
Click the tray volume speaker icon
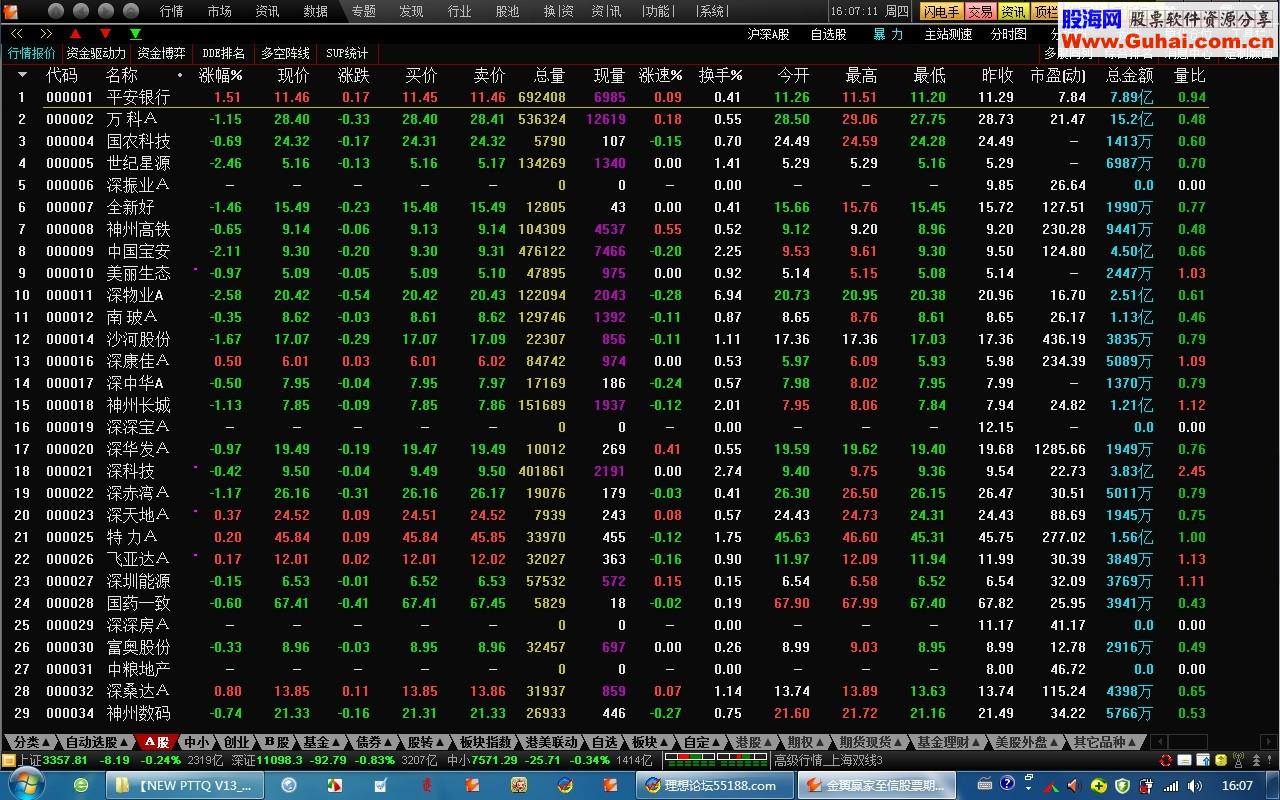tap(1194, 785)
